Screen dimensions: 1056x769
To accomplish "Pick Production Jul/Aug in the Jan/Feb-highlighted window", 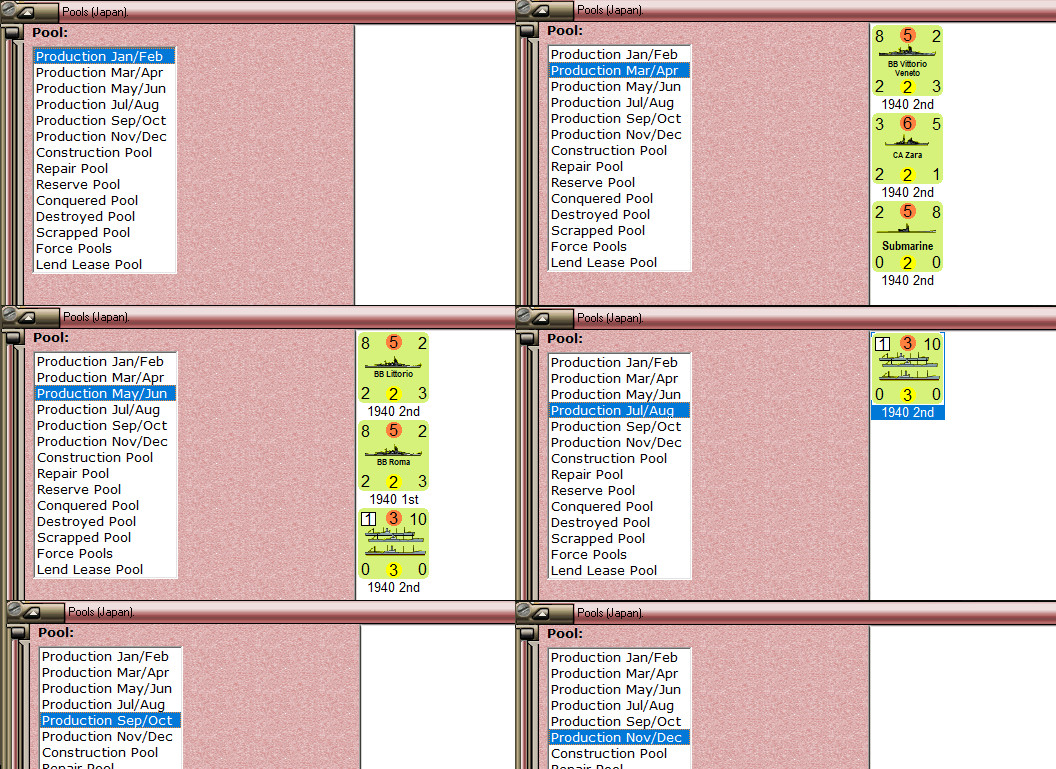I will click(104, 104).
